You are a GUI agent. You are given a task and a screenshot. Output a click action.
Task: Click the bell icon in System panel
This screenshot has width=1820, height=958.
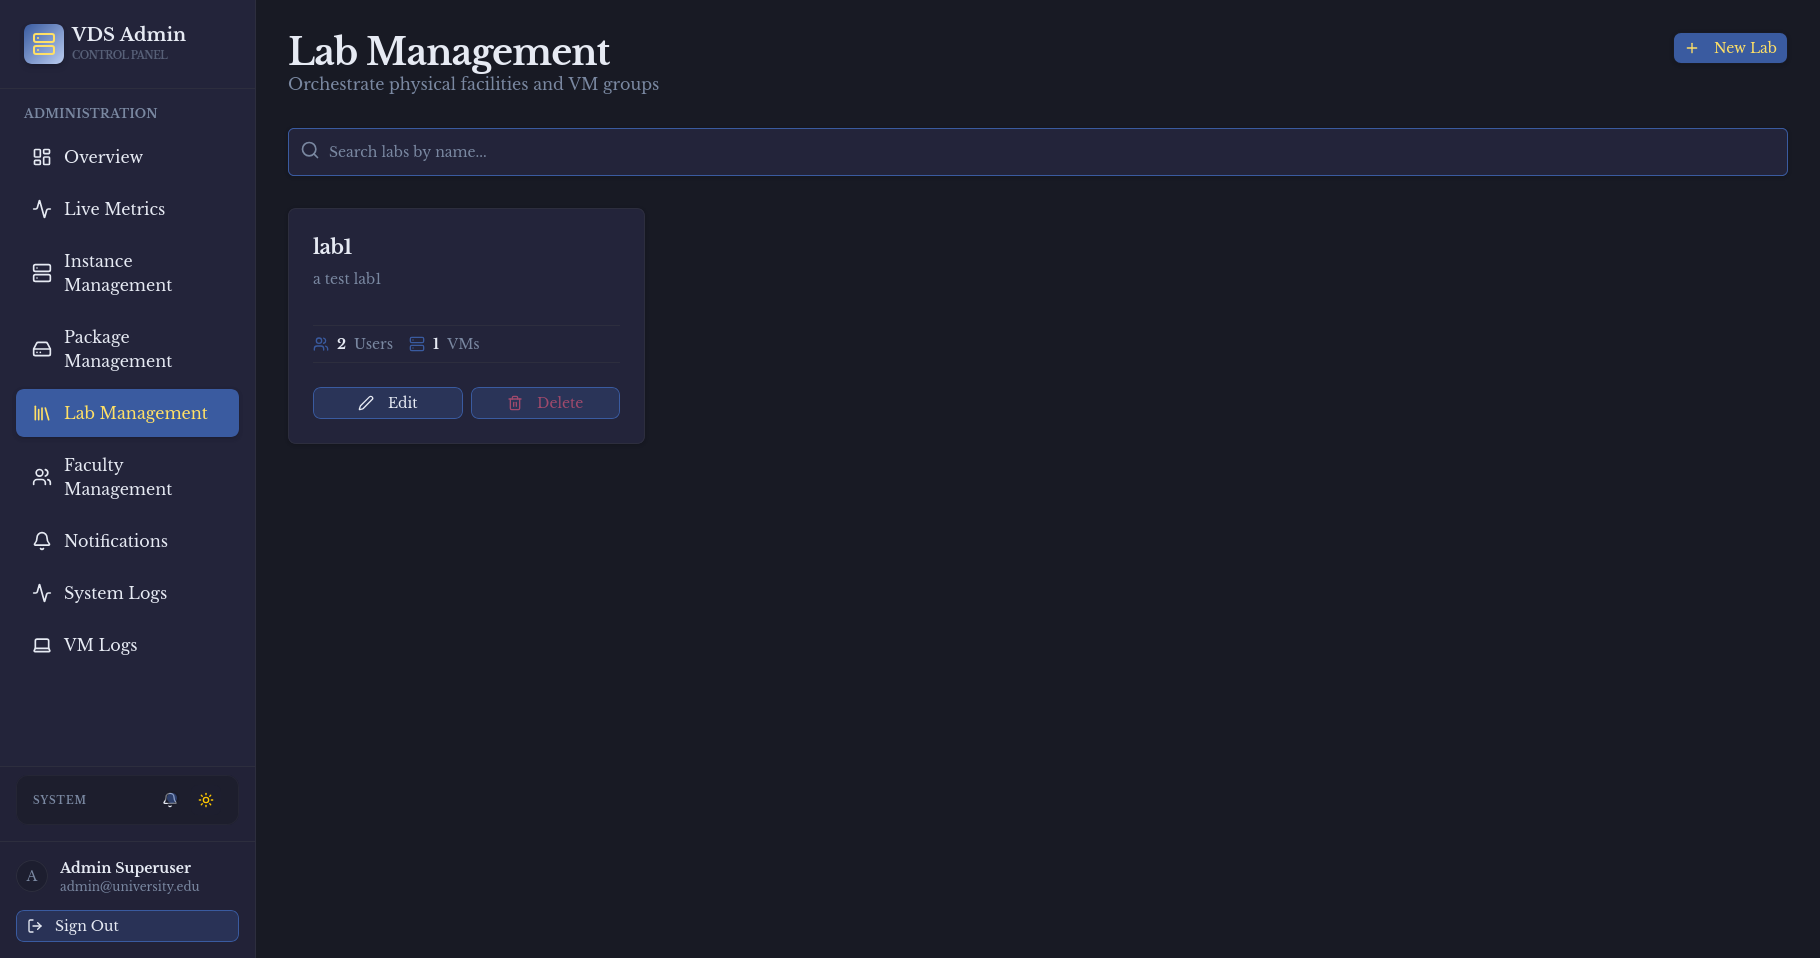[x=170, y=800]
